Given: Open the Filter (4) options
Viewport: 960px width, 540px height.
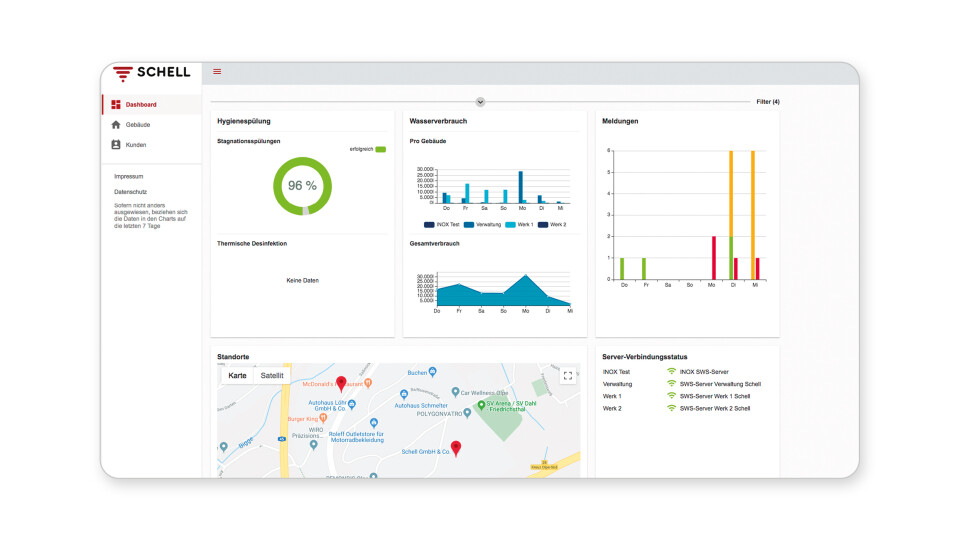Looking at the screenshot, I should point(767,102).
